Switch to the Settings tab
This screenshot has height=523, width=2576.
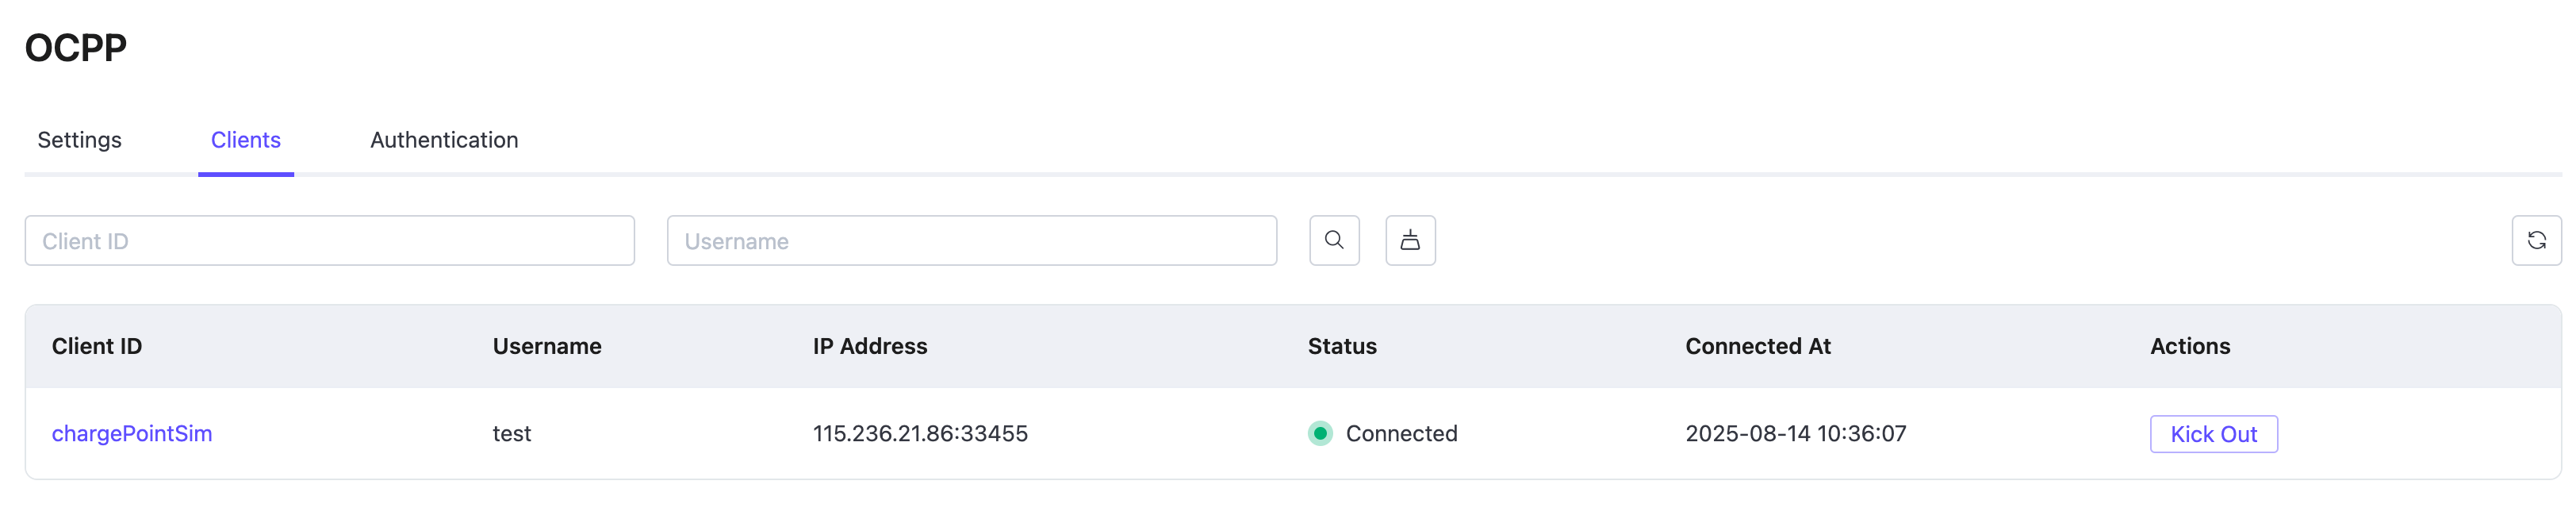(x=79, y=140)
